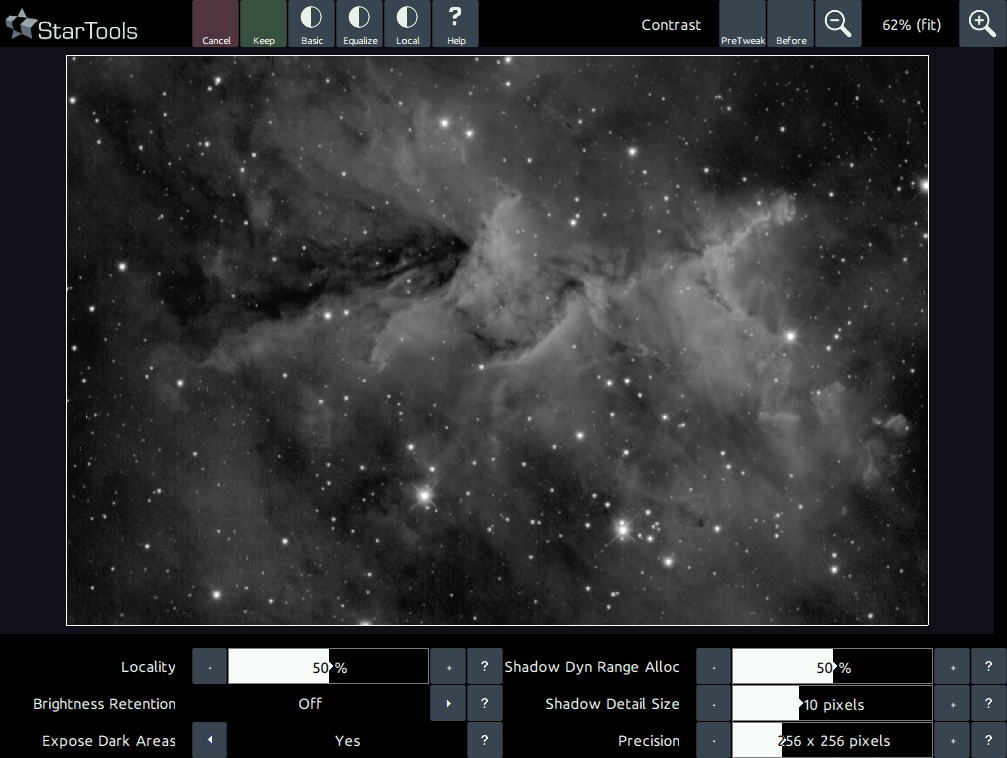Decrease Shadow Detail Size with minus
1007x758 pixels.
[x=714, y=704]
